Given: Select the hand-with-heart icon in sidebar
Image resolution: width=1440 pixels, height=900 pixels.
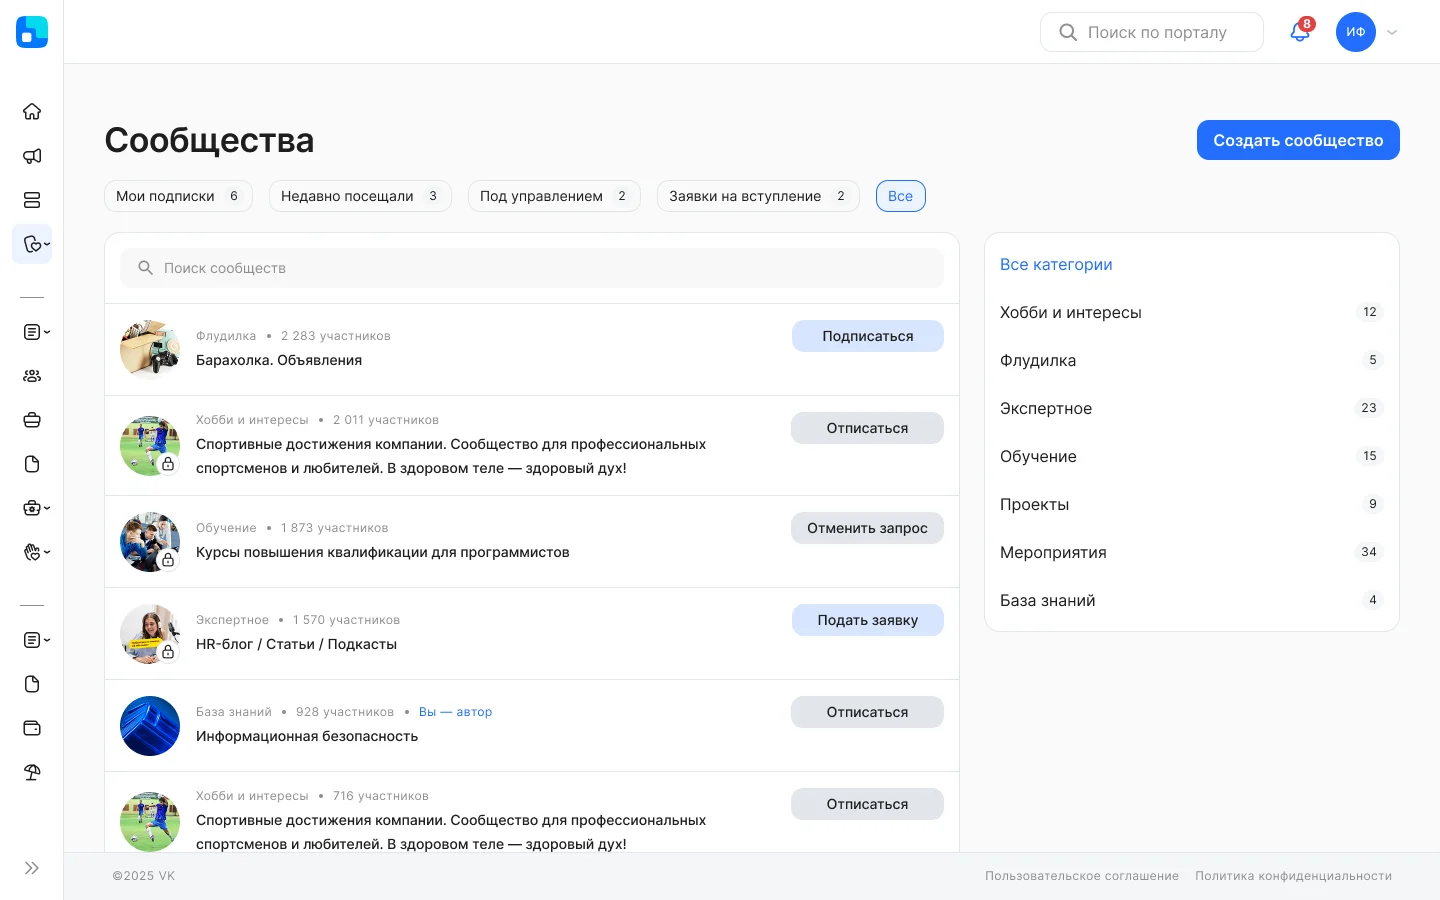Looking at the screenshot, I should coord(31,551).
